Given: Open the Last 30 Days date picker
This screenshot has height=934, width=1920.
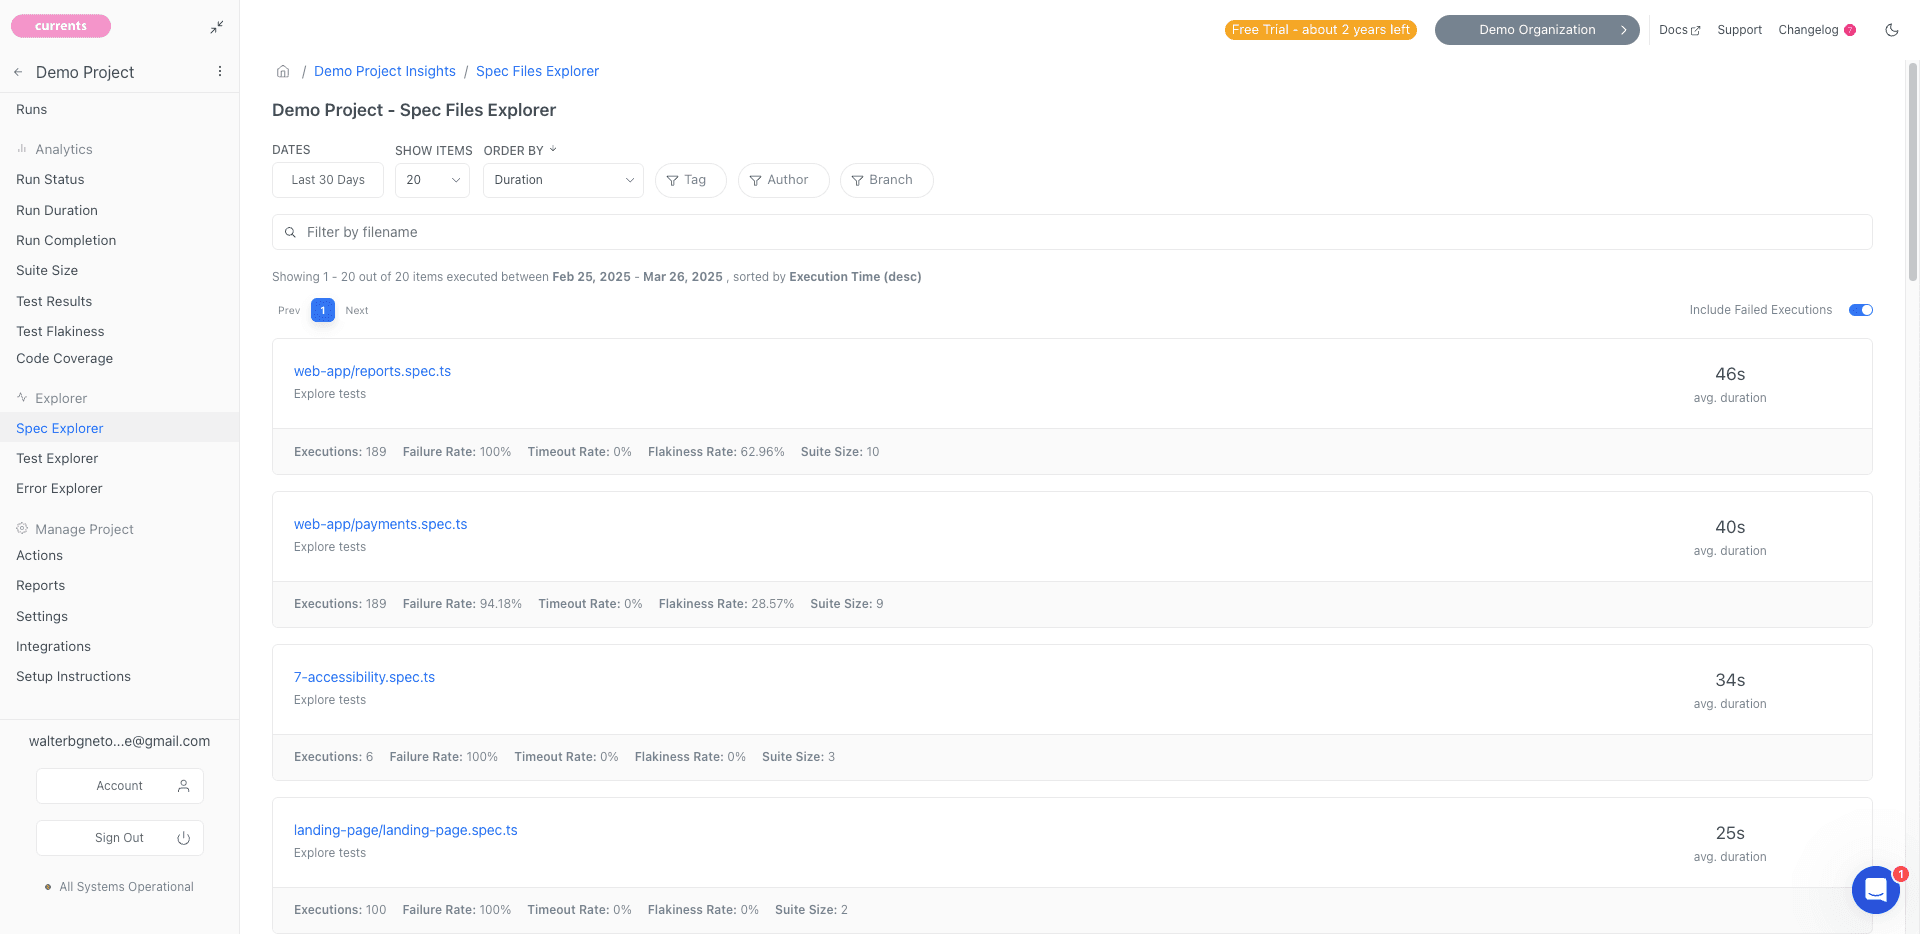Looking at the screenshot, I should tap(328, 180).
